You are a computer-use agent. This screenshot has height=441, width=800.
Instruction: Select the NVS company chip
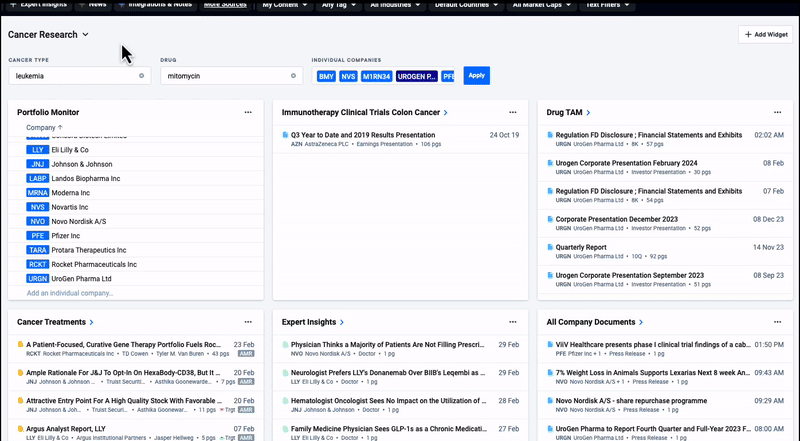pos(348,77)
